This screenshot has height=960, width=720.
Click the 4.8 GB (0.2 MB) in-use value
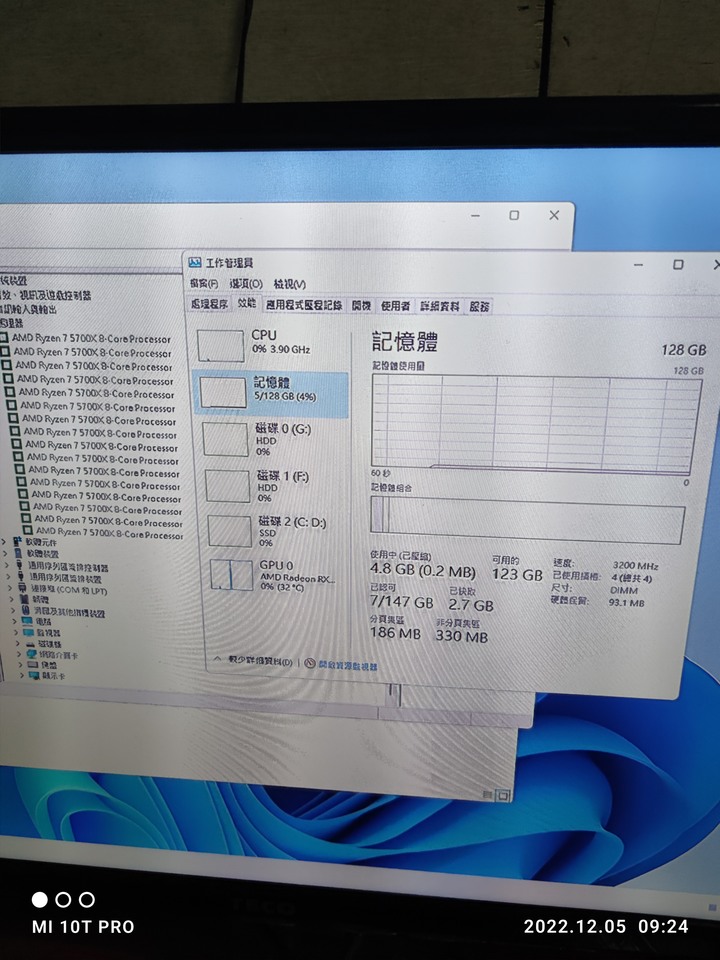tap(422, 571)
